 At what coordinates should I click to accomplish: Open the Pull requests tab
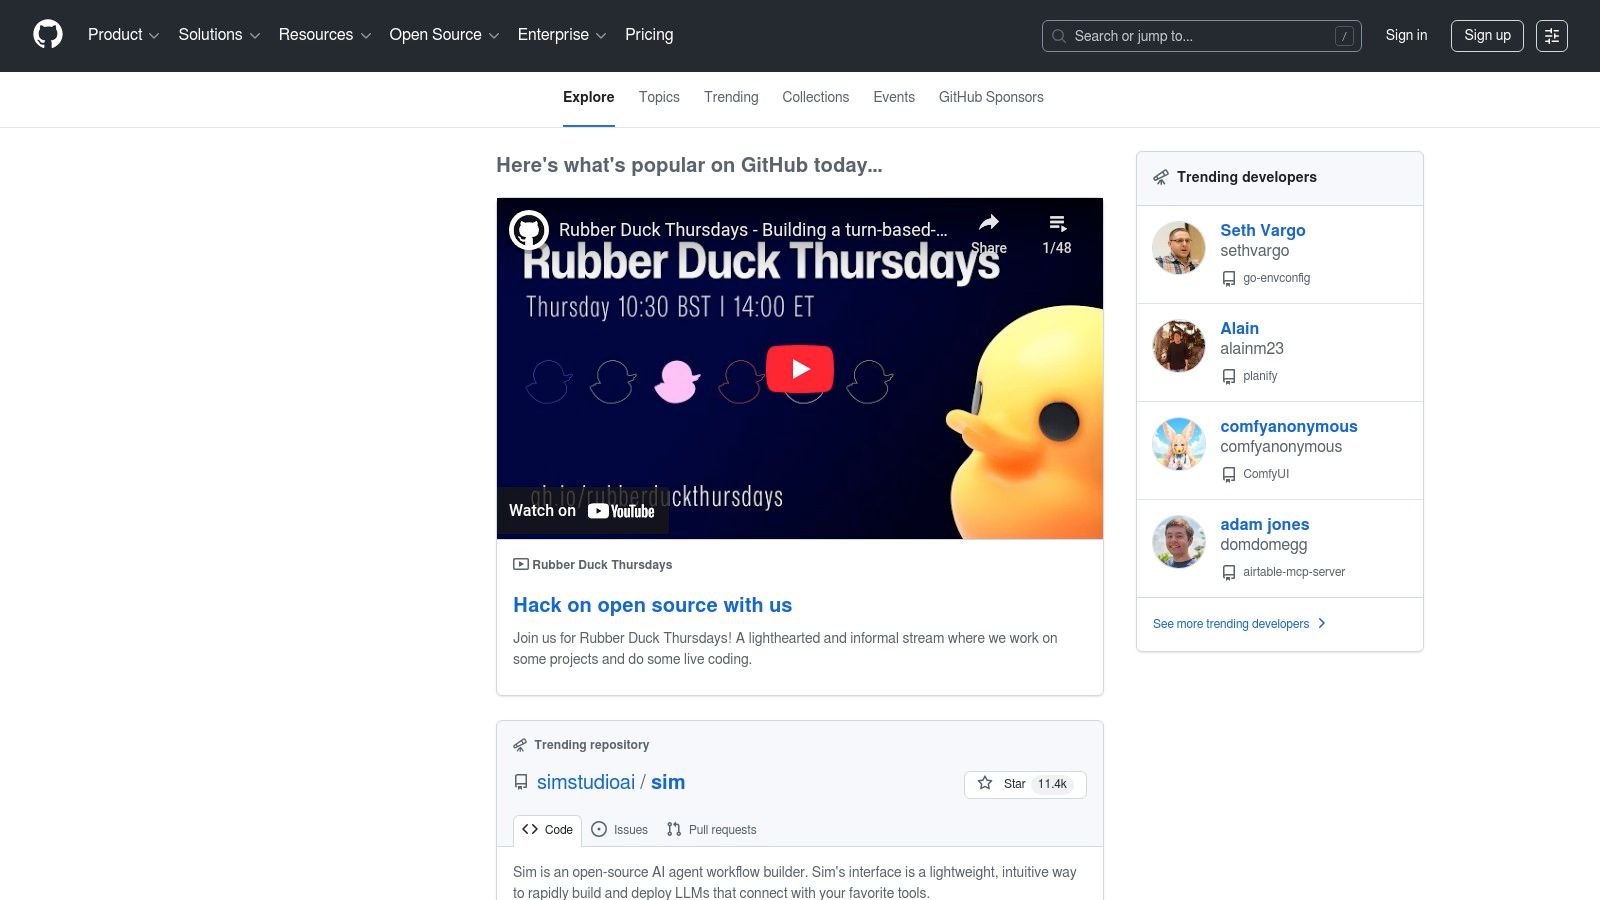tap(712, 830)
